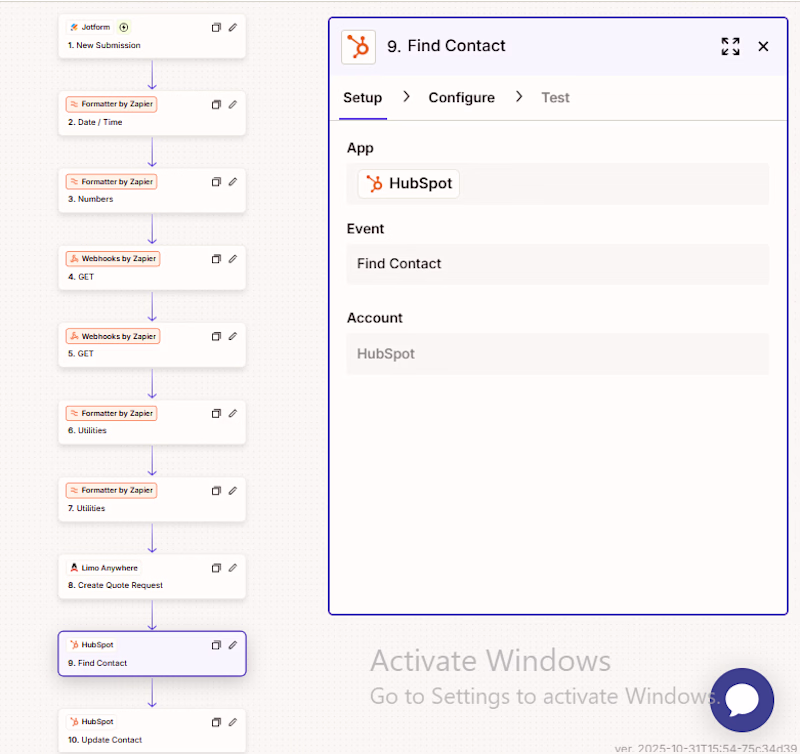This screenshot has height=754, width=800.
Task: Click HubSpot label on step 9
Action: tap(92, 645)
